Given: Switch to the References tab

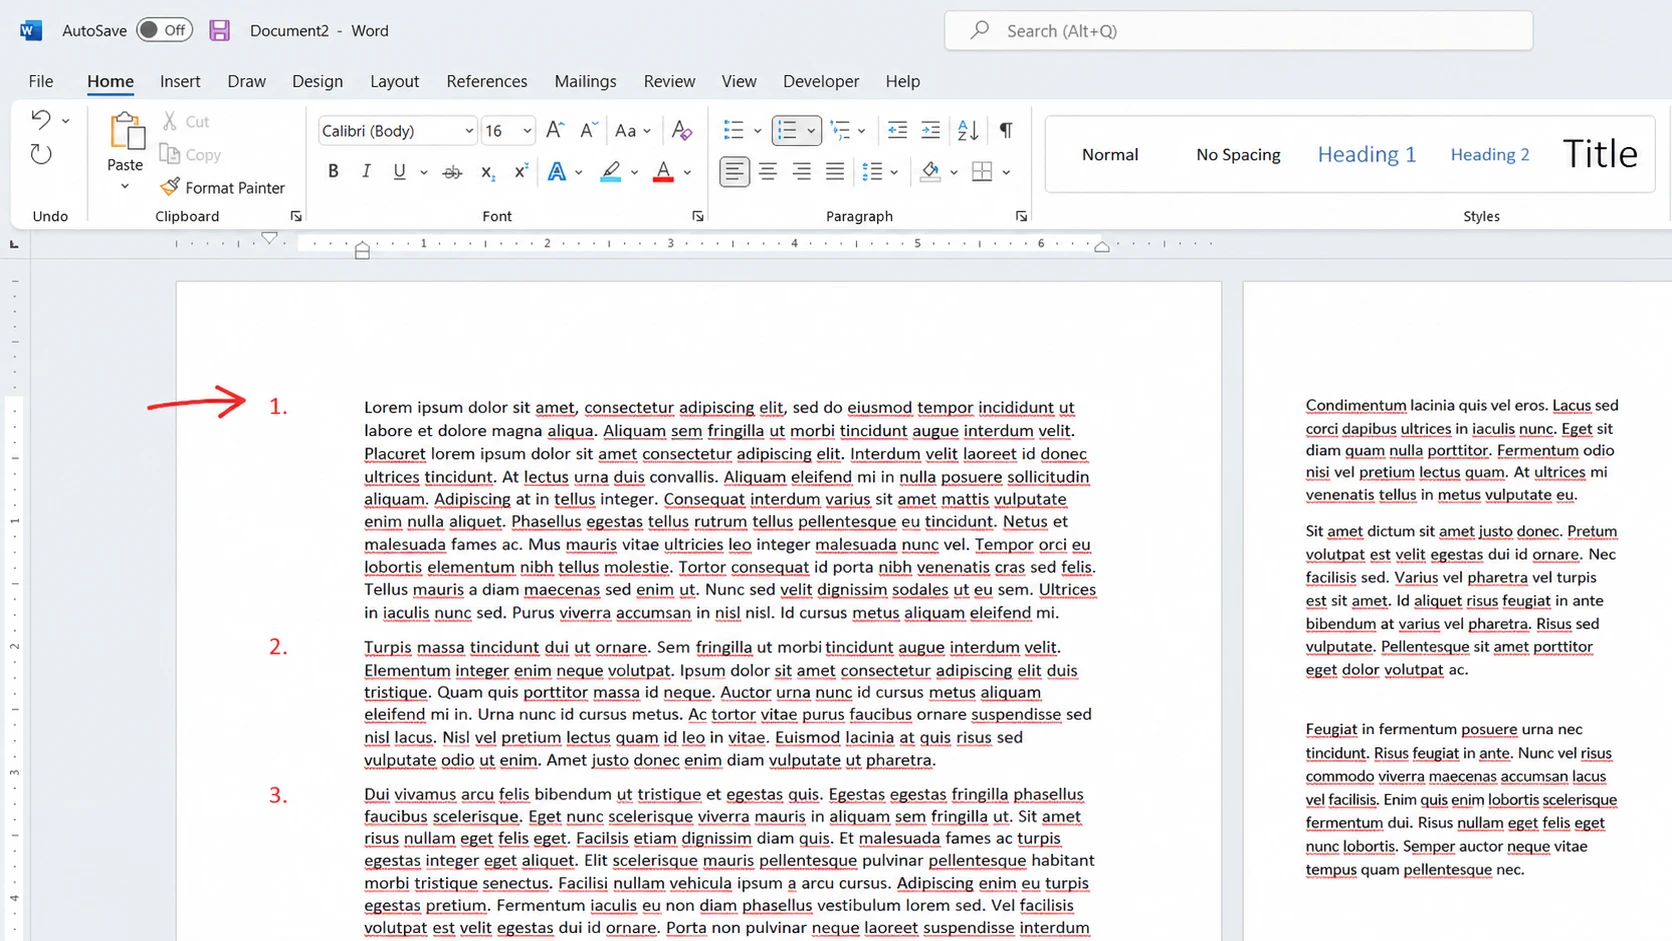Looking at the screenshot, I should click(487, 81).
